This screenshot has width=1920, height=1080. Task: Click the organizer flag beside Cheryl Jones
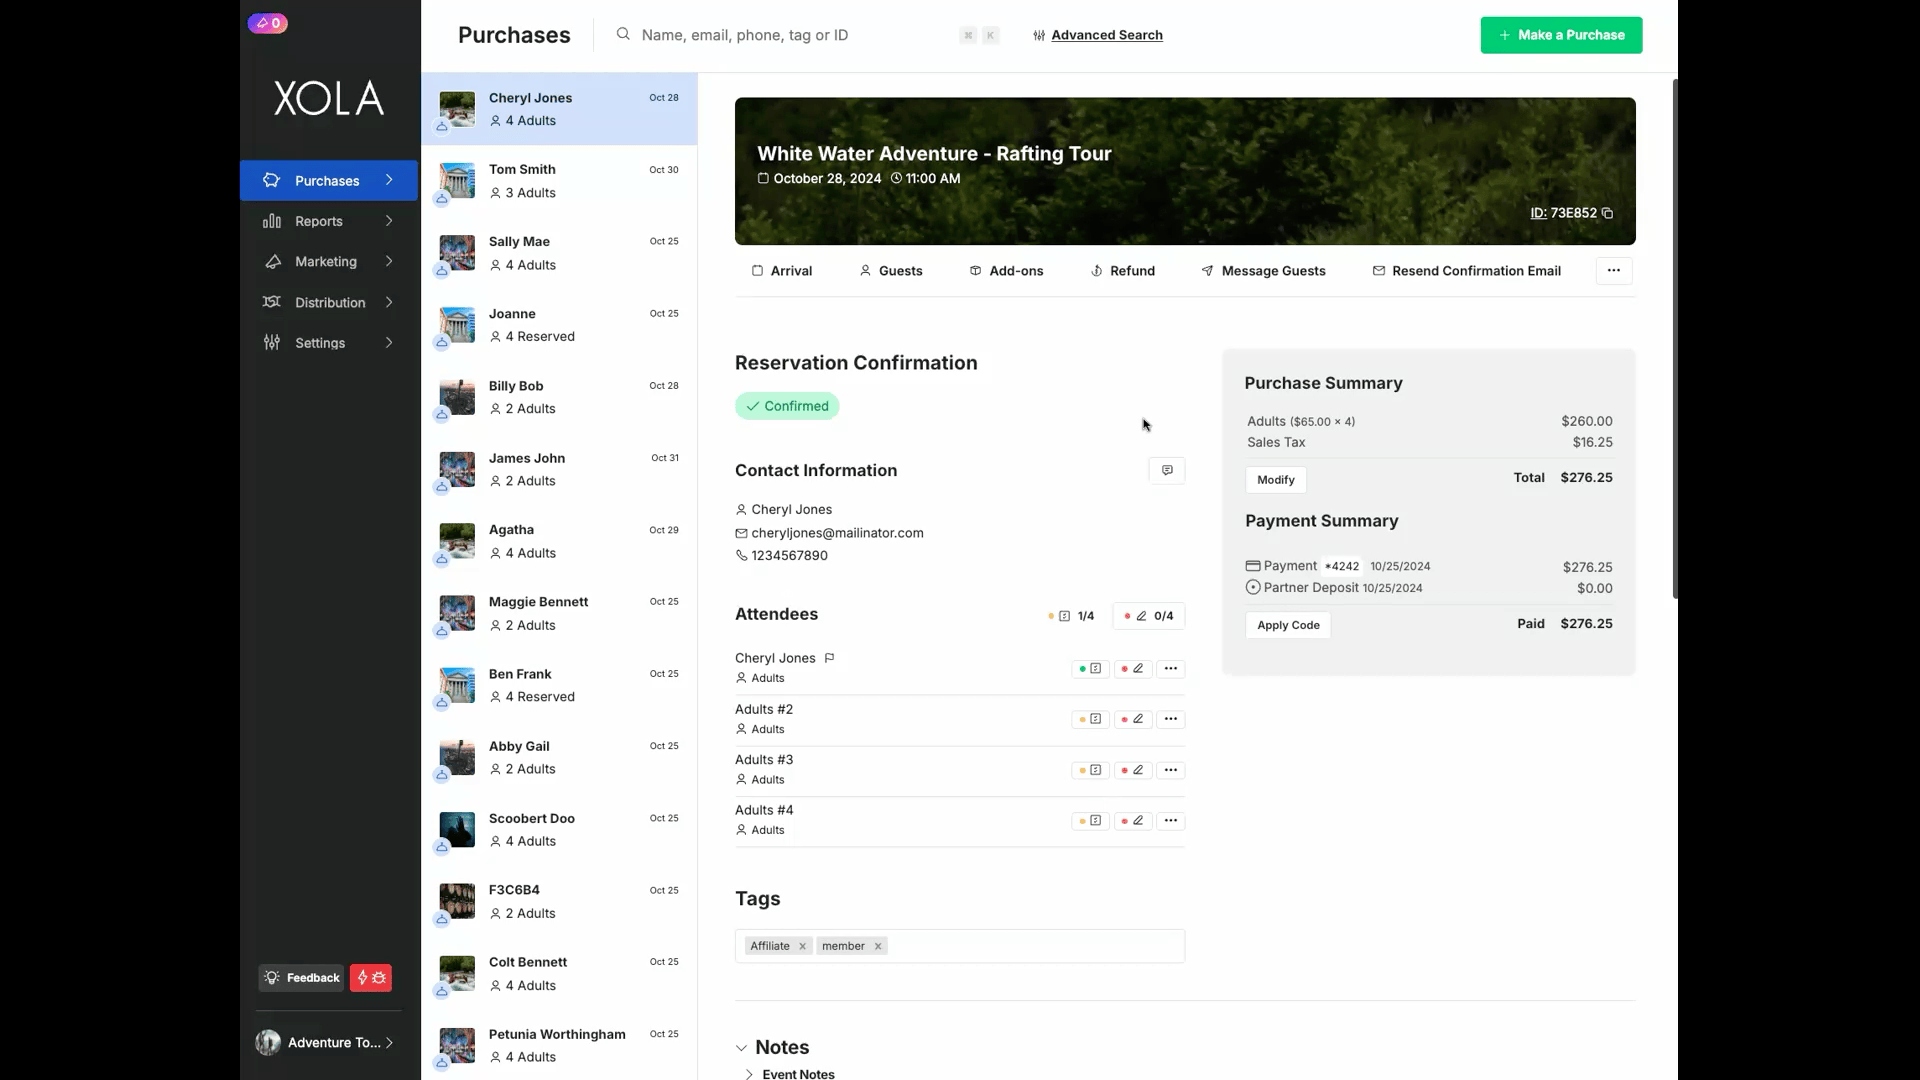point(829,658)
